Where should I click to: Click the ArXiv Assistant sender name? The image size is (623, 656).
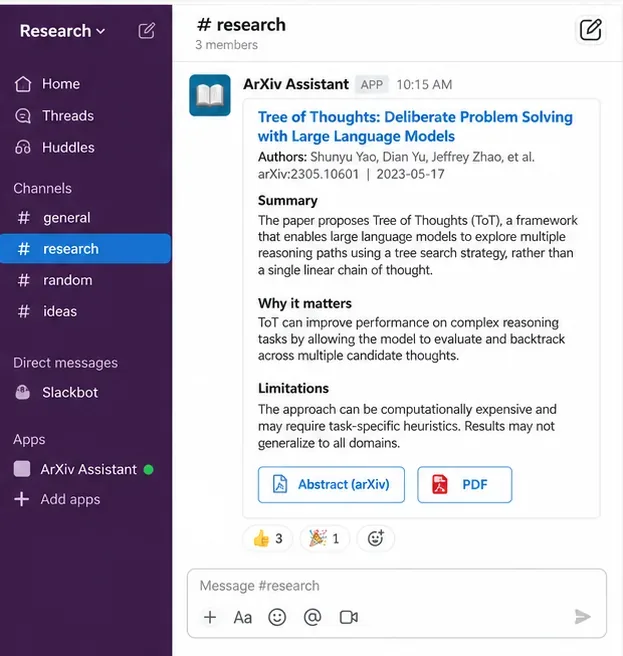pos(296,84)
